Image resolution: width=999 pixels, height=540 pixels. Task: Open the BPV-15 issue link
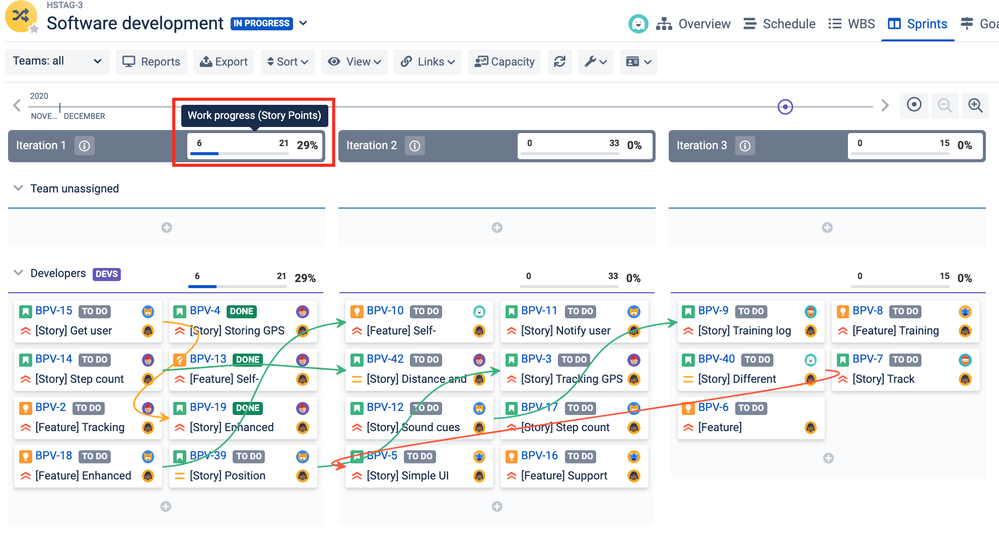point(54,311)
